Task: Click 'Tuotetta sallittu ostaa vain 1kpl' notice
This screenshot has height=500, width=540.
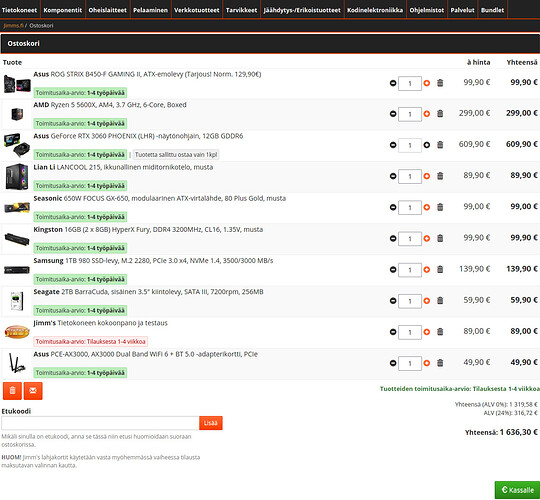Action: pyautogui.click(x=176, y=155)
